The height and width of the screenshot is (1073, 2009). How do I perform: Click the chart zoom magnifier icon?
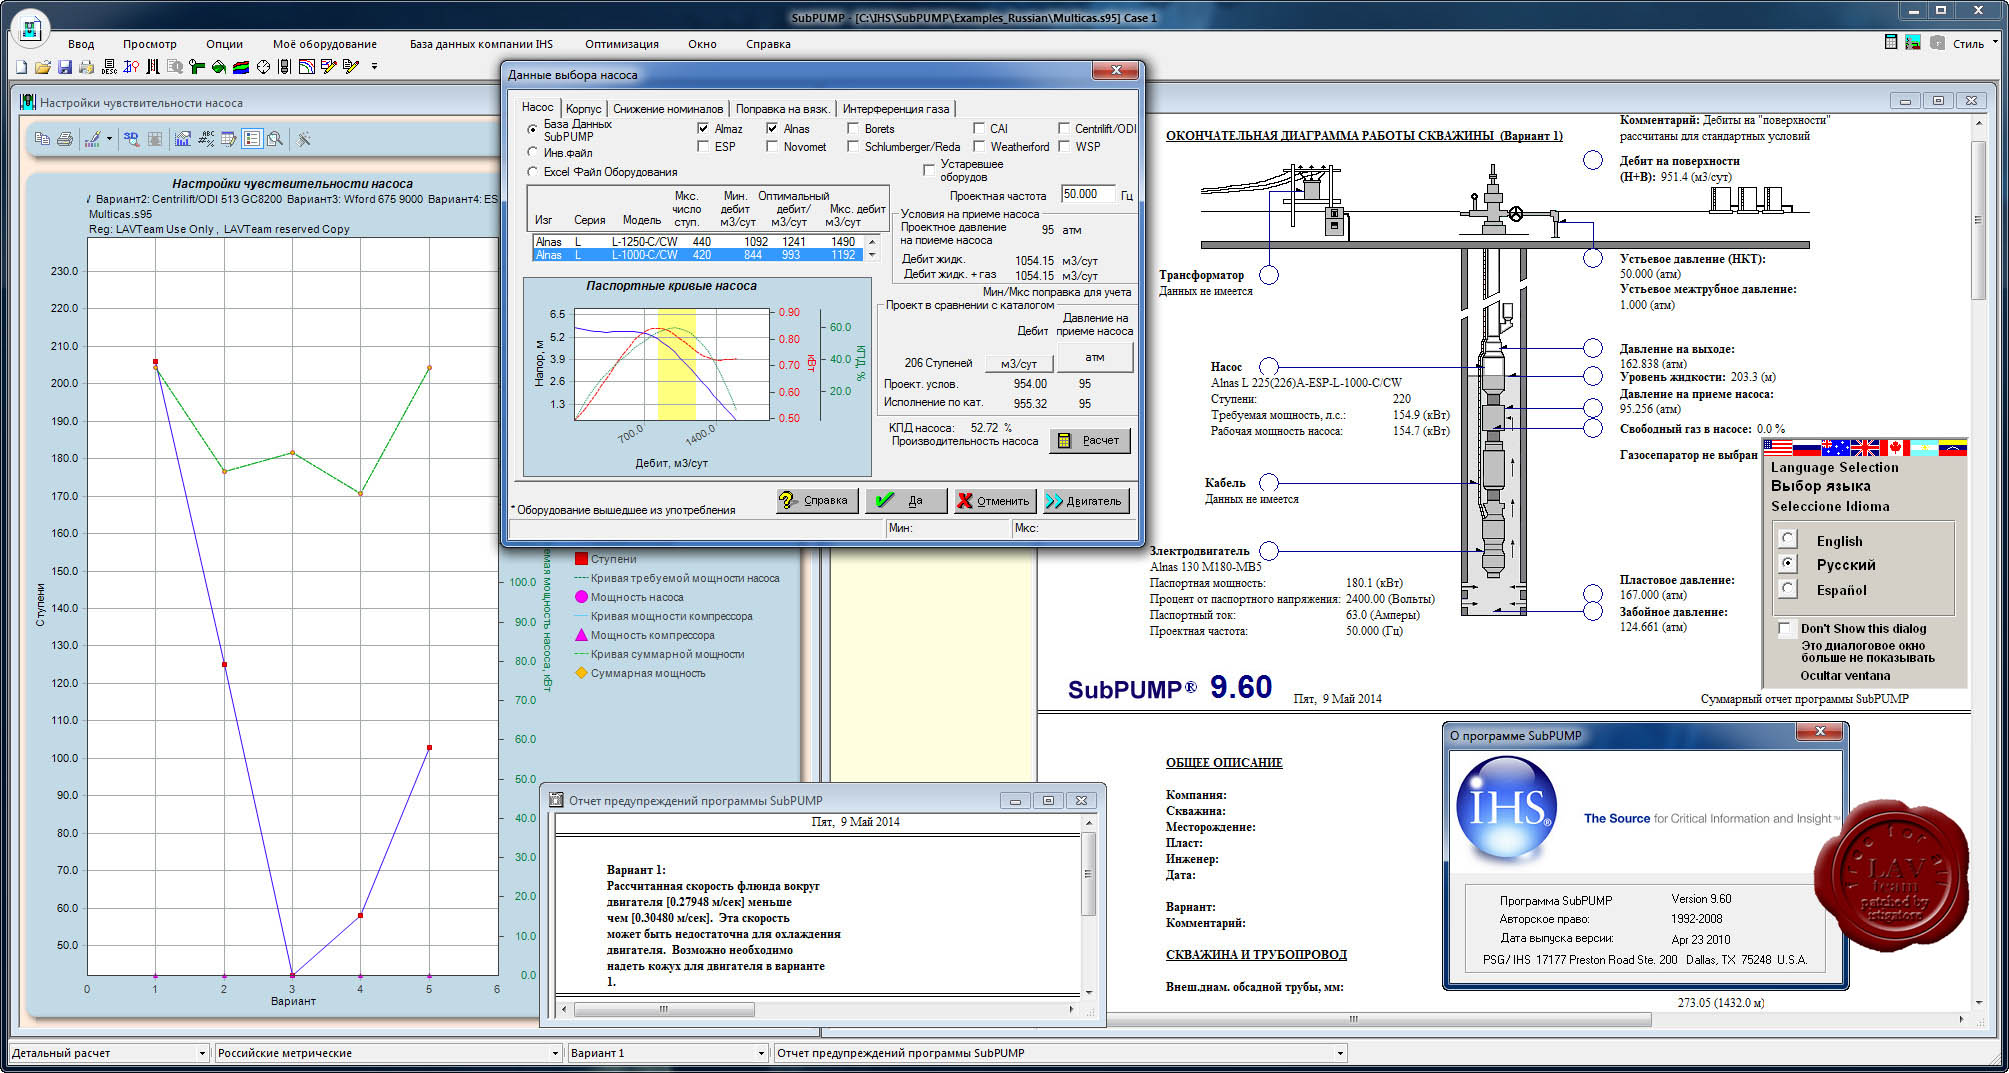[x=275, y=139]
